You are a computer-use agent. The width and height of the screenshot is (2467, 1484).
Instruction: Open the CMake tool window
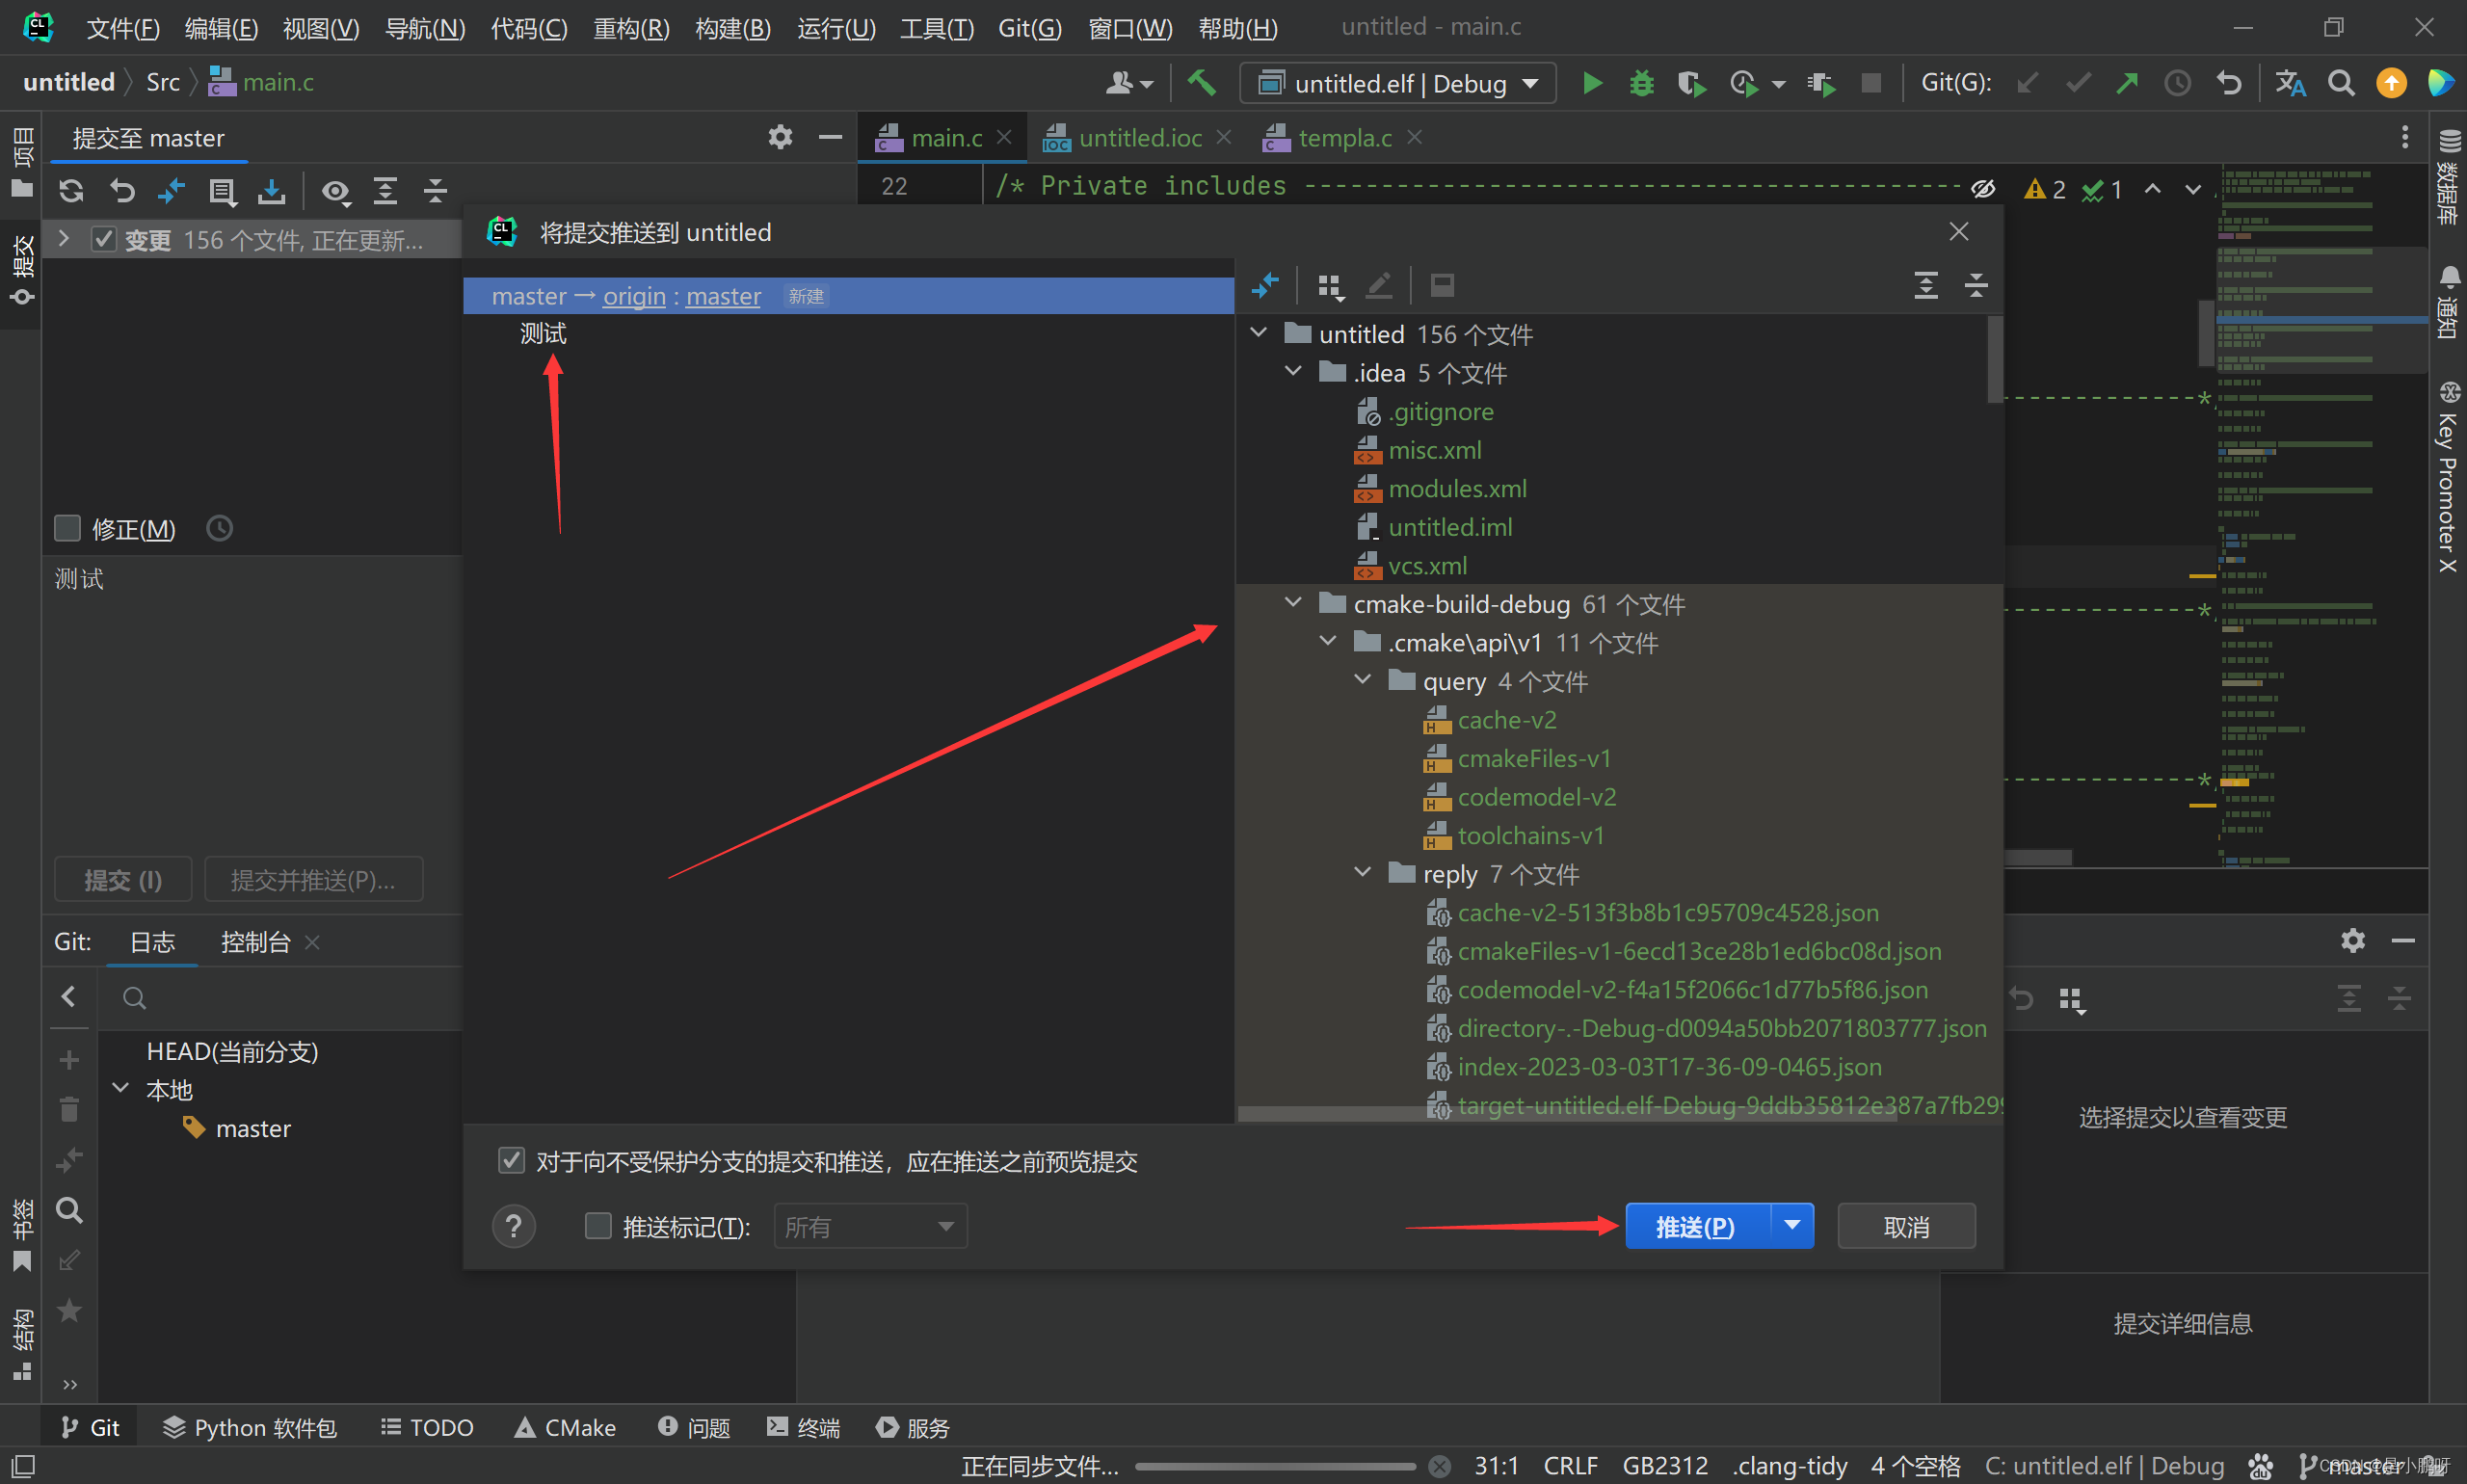coord(566,1427)
